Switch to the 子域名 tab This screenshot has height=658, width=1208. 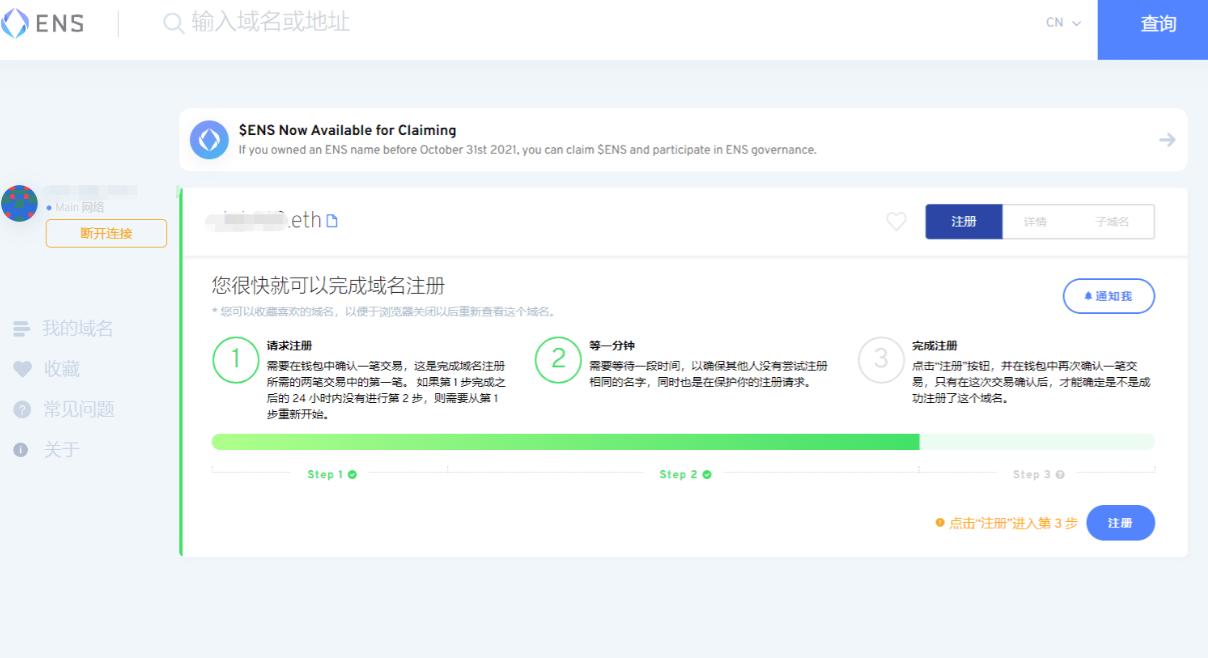(x=1112, y=222)
